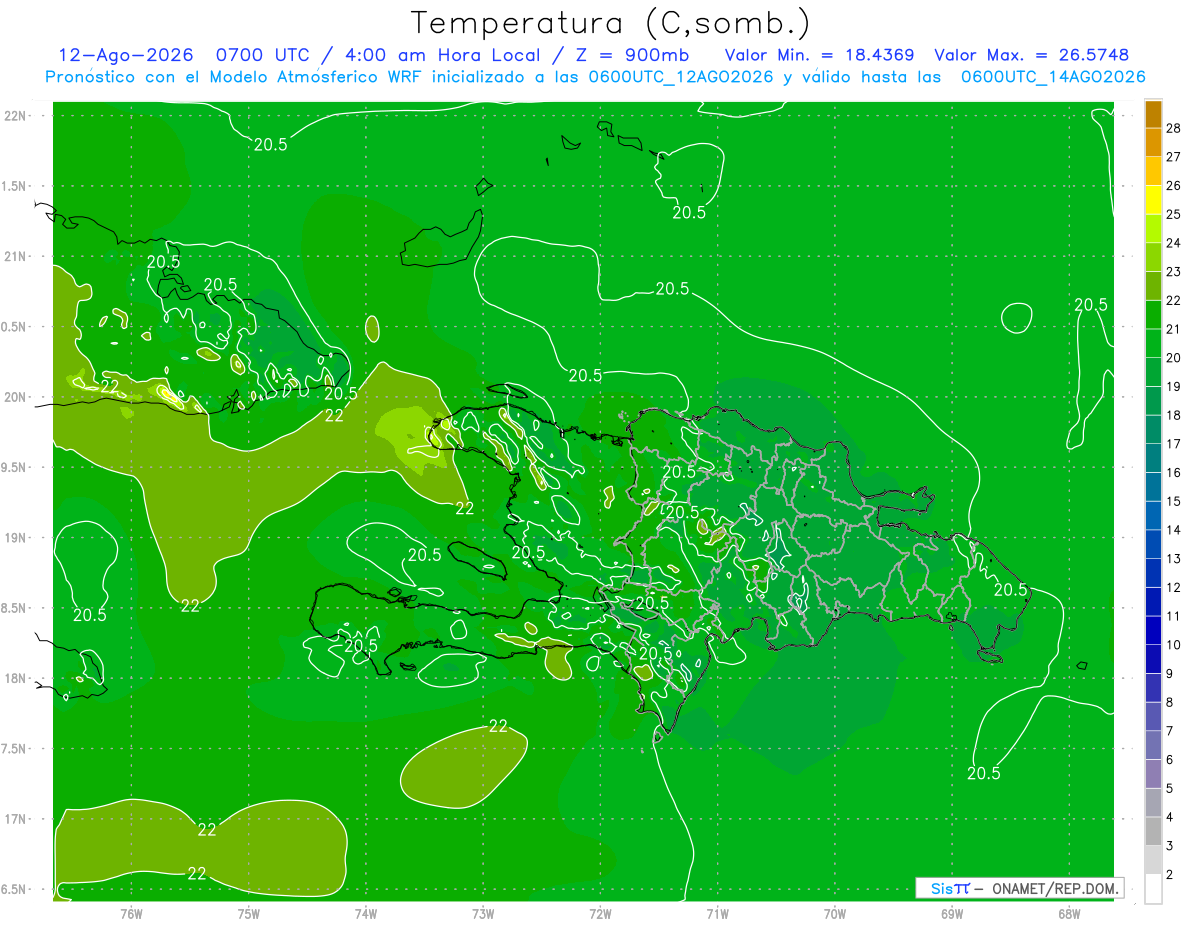Pick the white swatch below 2
1200x927 pixels.
[x=1153, y=889]
